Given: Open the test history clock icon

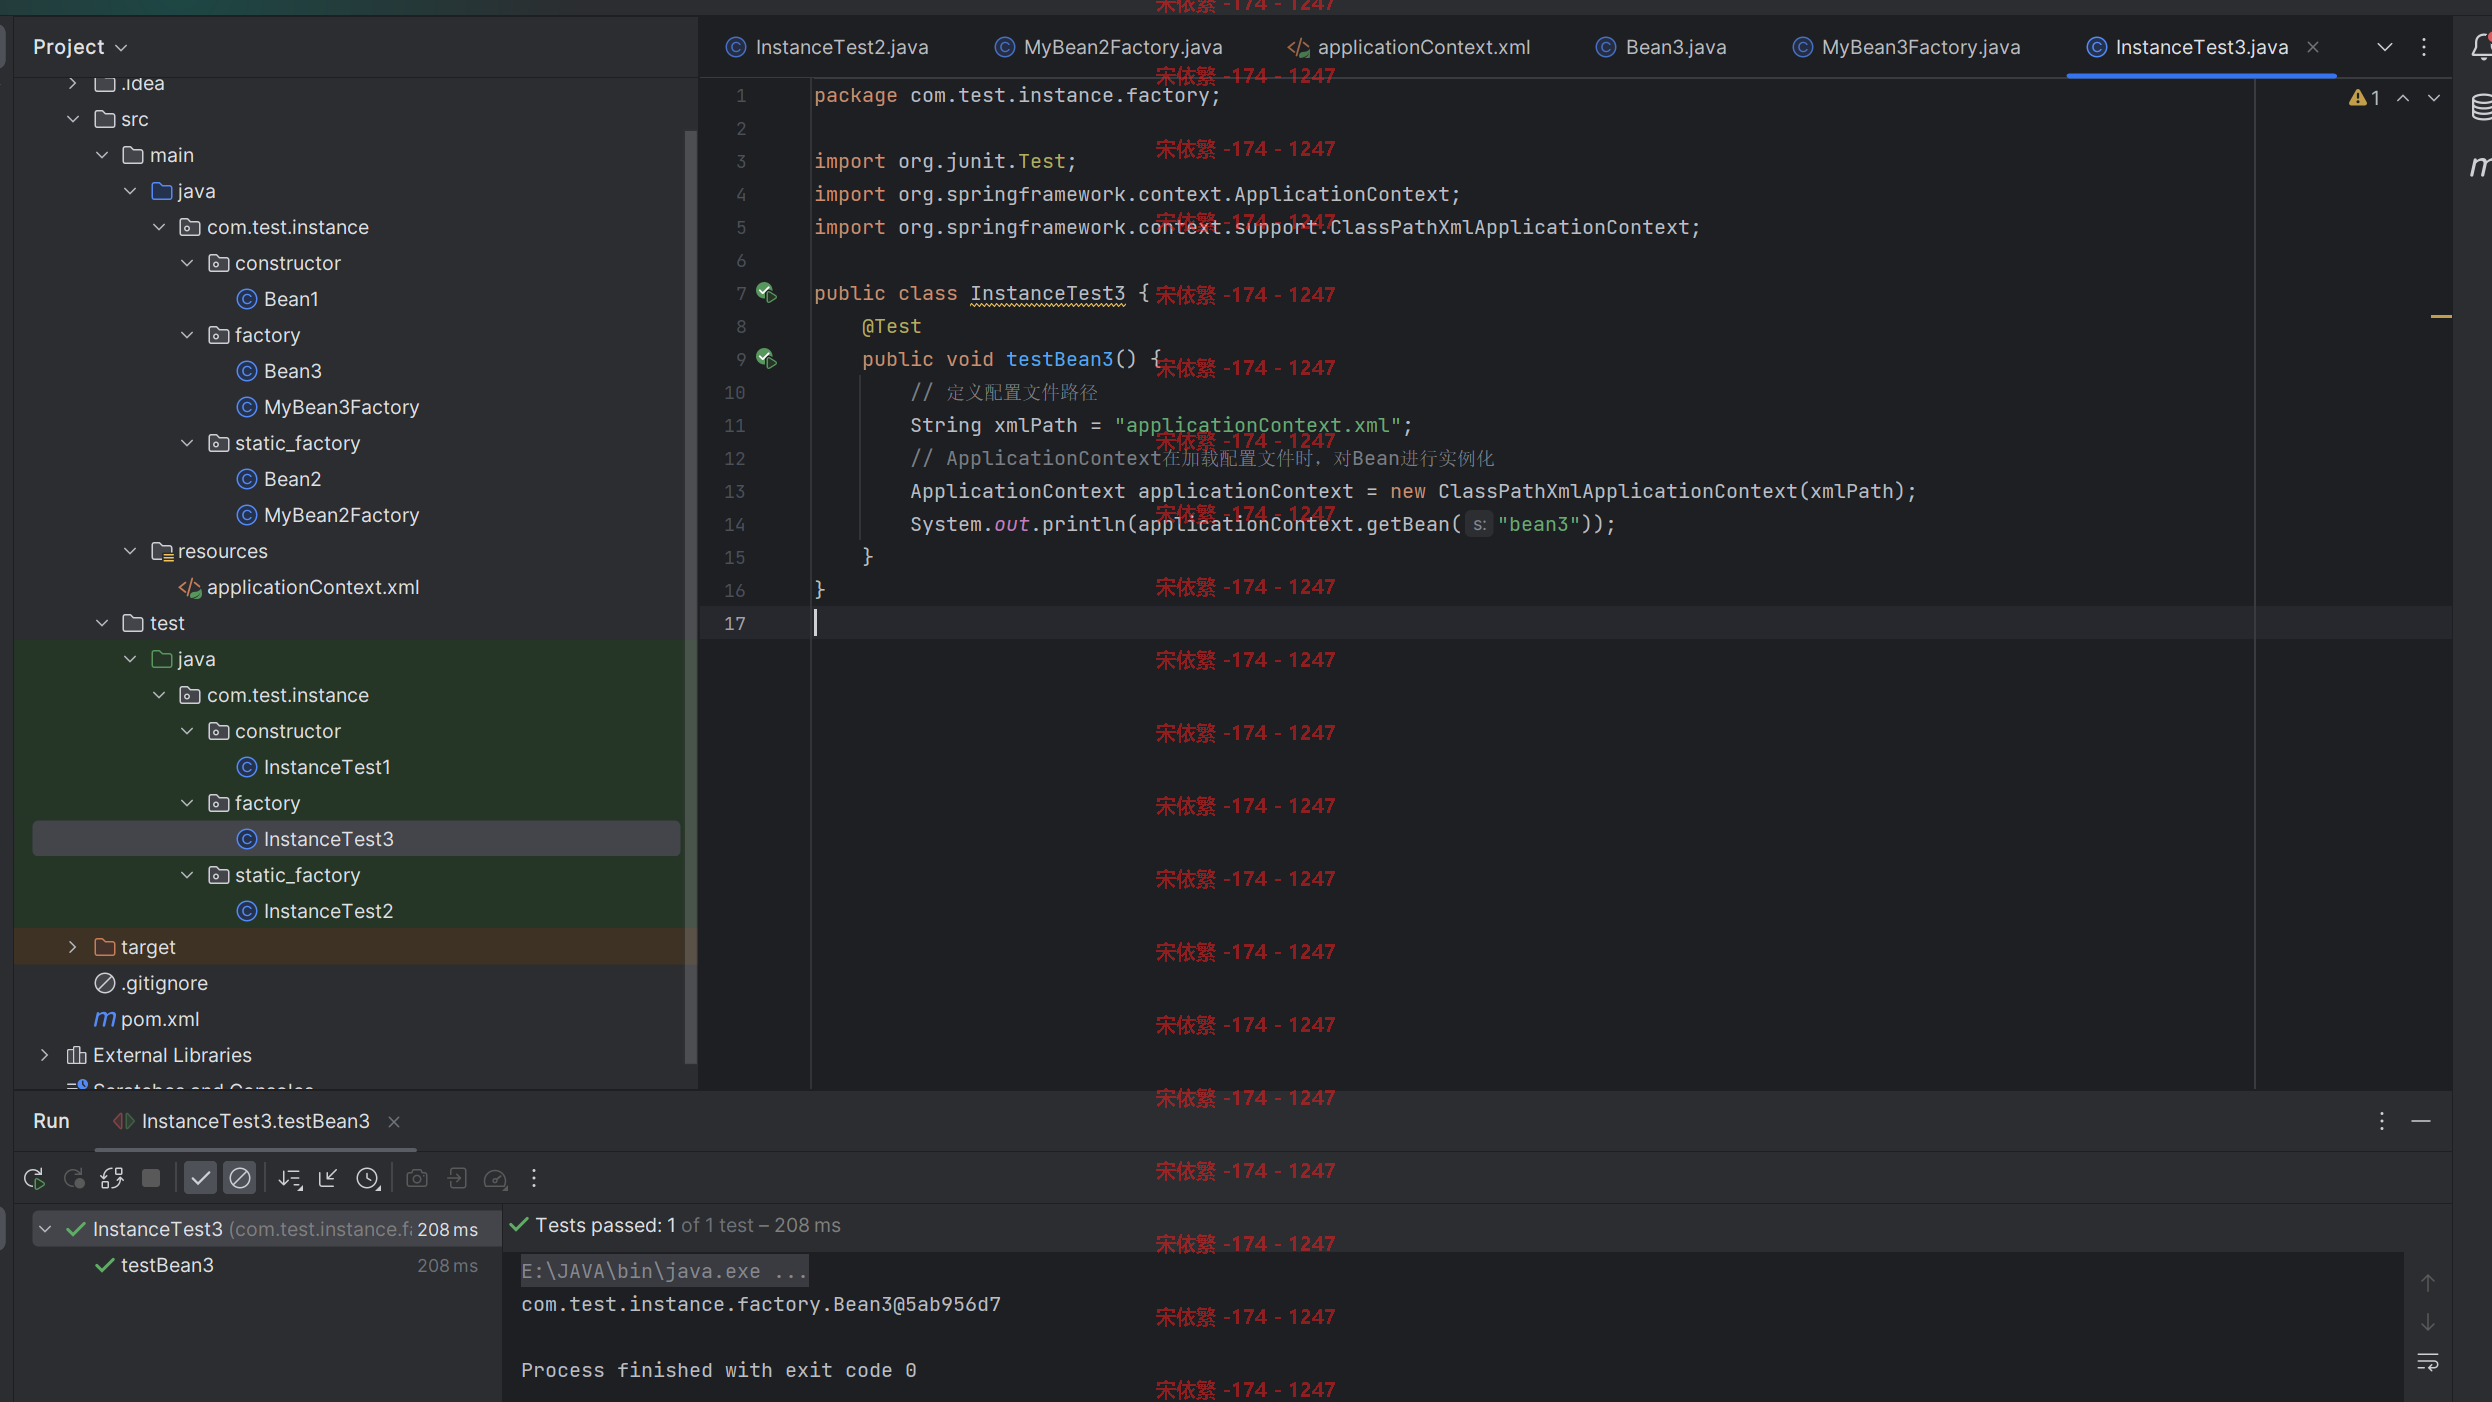Looking at the screenshot, I should coord(368,1178).
